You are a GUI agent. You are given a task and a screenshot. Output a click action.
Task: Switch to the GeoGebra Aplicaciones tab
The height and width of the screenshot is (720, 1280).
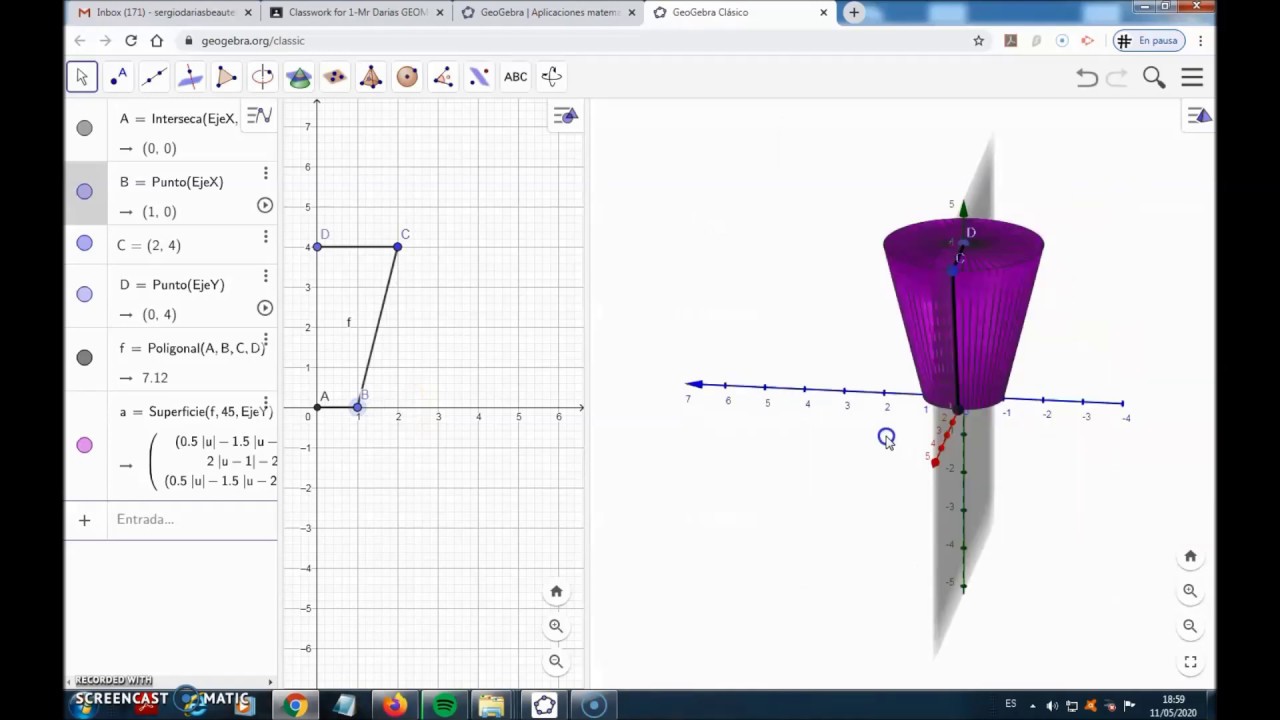[x=550, y=13]
